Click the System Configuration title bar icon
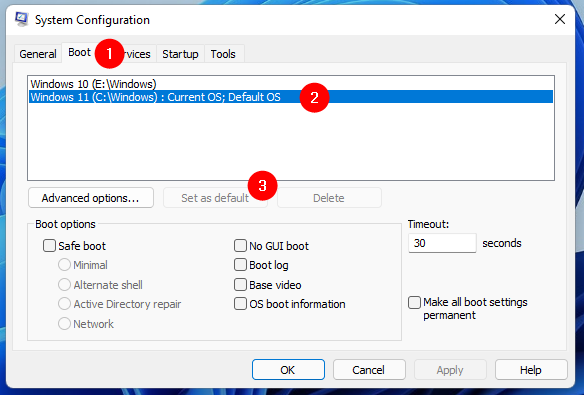 21,19
